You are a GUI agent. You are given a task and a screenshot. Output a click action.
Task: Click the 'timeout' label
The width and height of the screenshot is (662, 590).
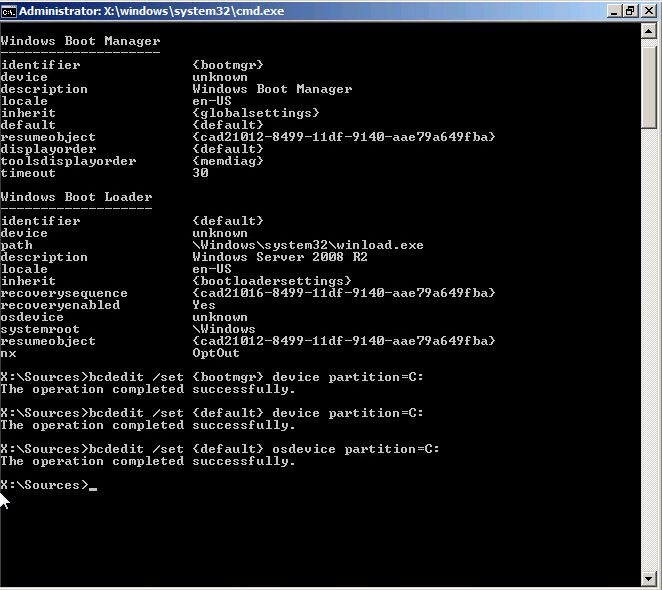[x=28, y=173]
